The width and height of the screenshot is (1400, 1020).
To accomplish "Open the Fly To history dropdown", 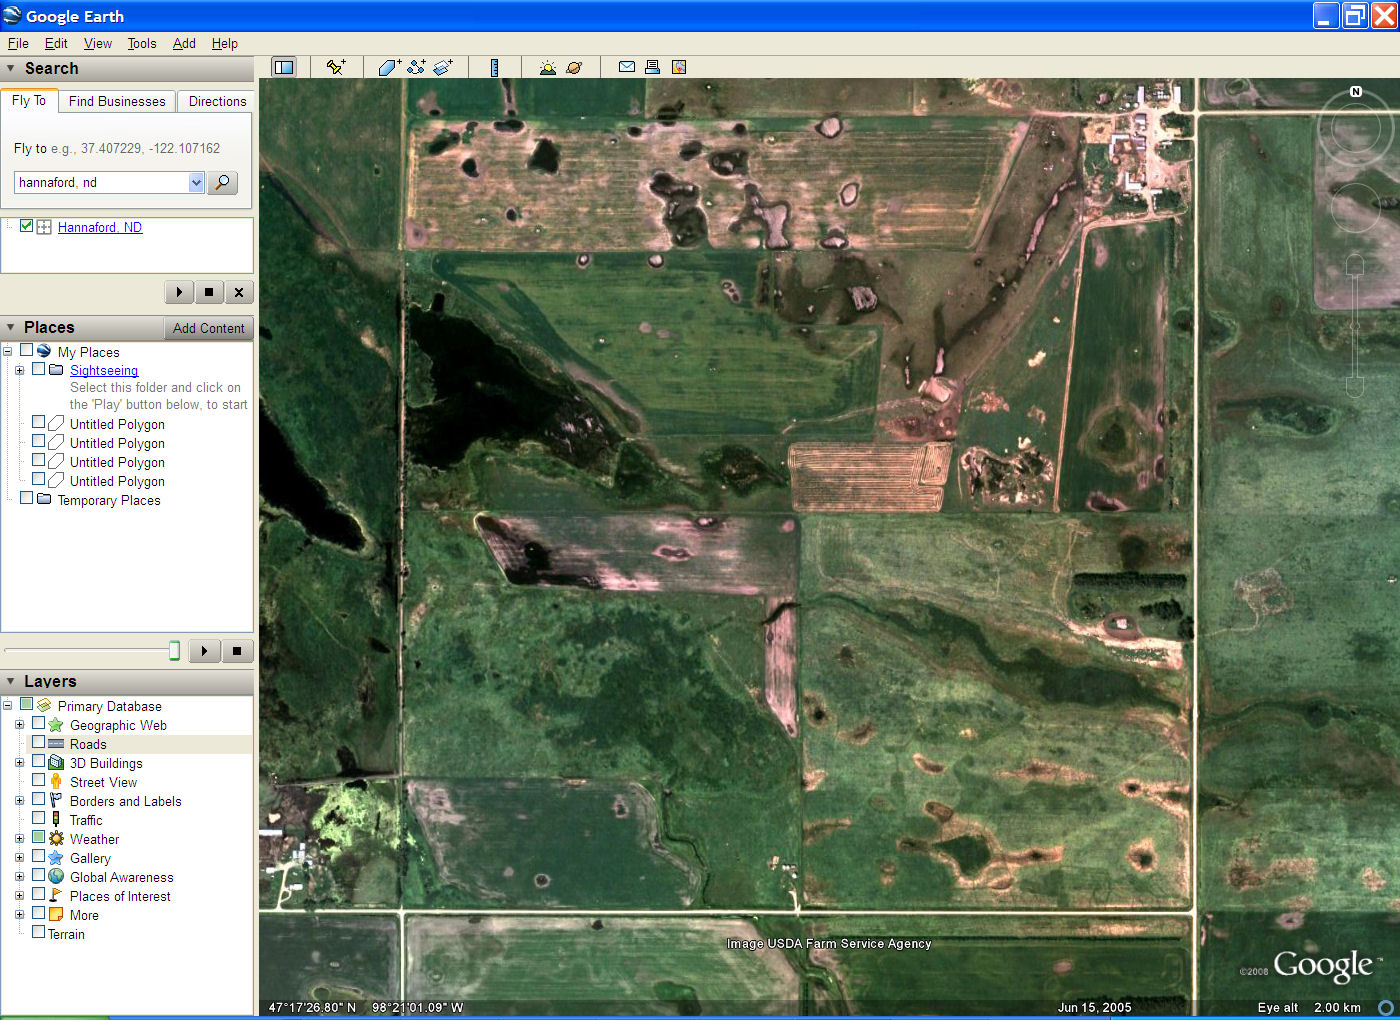I will point(196,182).
